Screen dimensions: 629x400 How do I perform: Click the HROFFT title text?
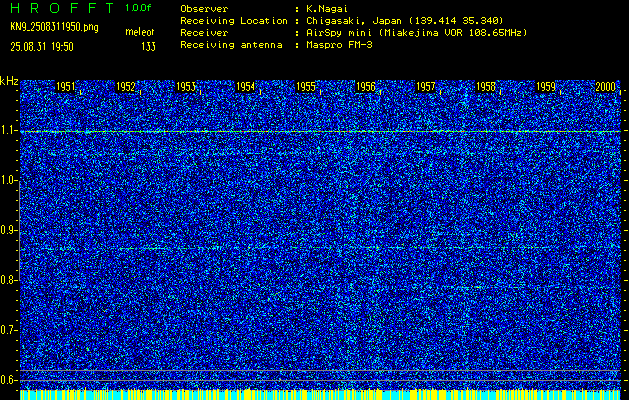tap(62, 8)
